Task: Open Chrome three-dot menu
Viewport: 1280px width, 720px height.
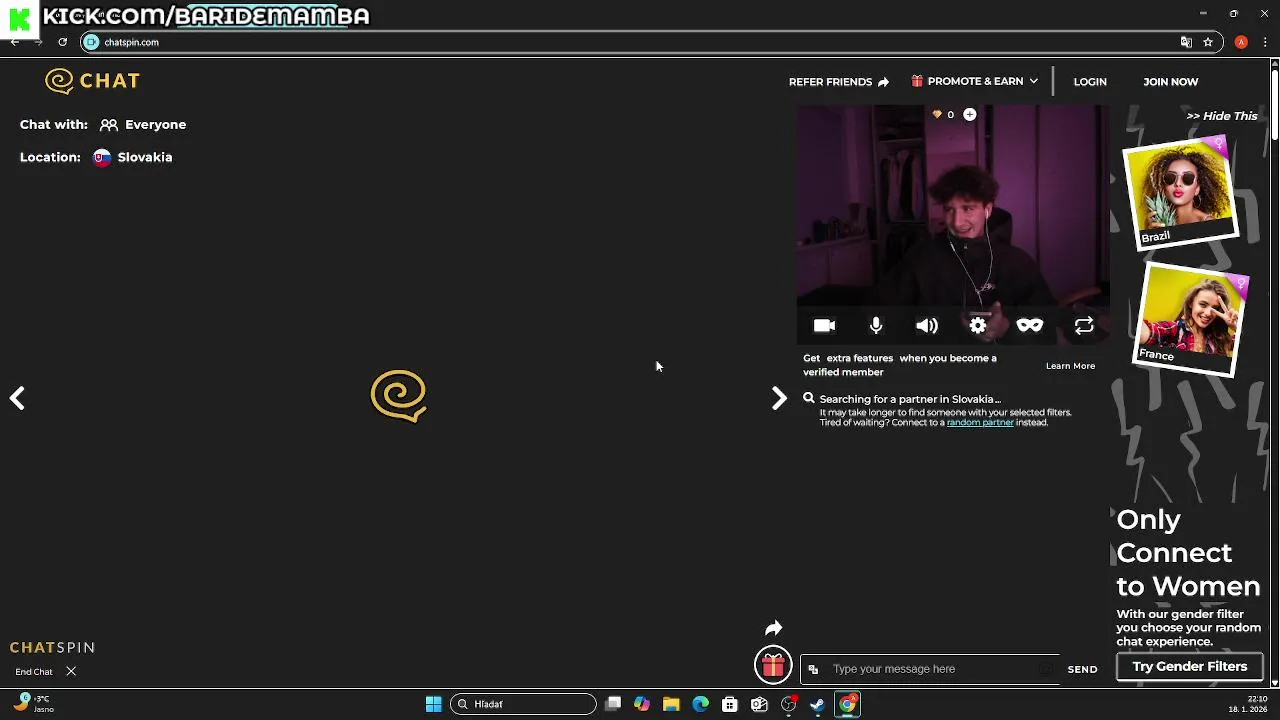Action: tap(1265, 42)
